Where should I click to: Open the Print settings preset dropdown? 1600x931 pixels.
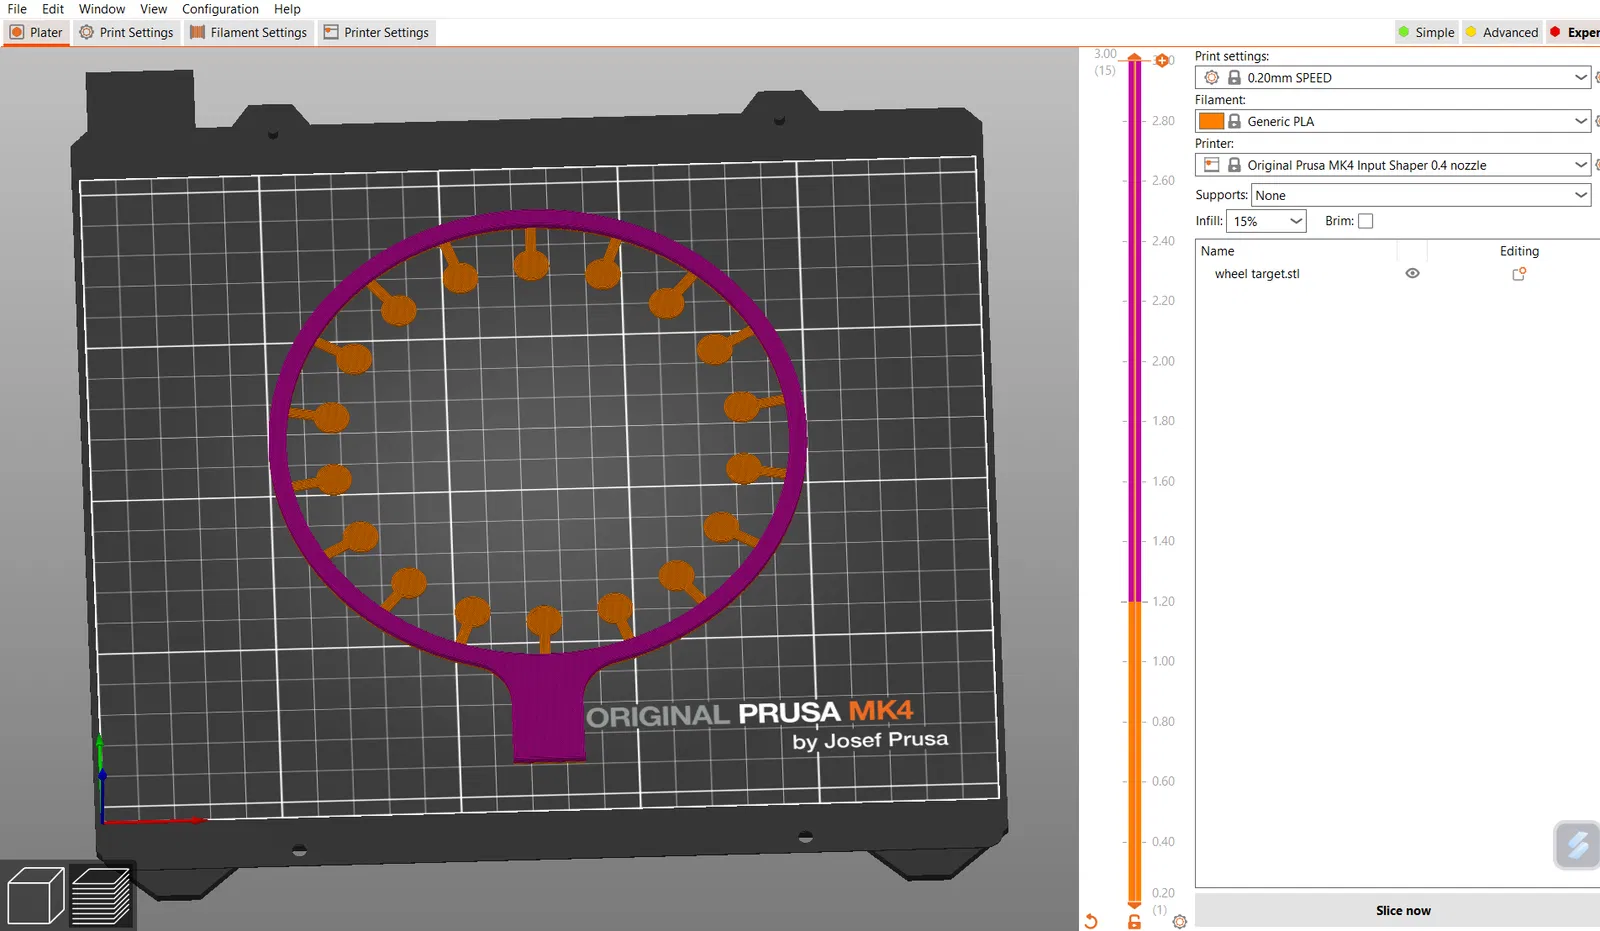tap(1392, 77)
